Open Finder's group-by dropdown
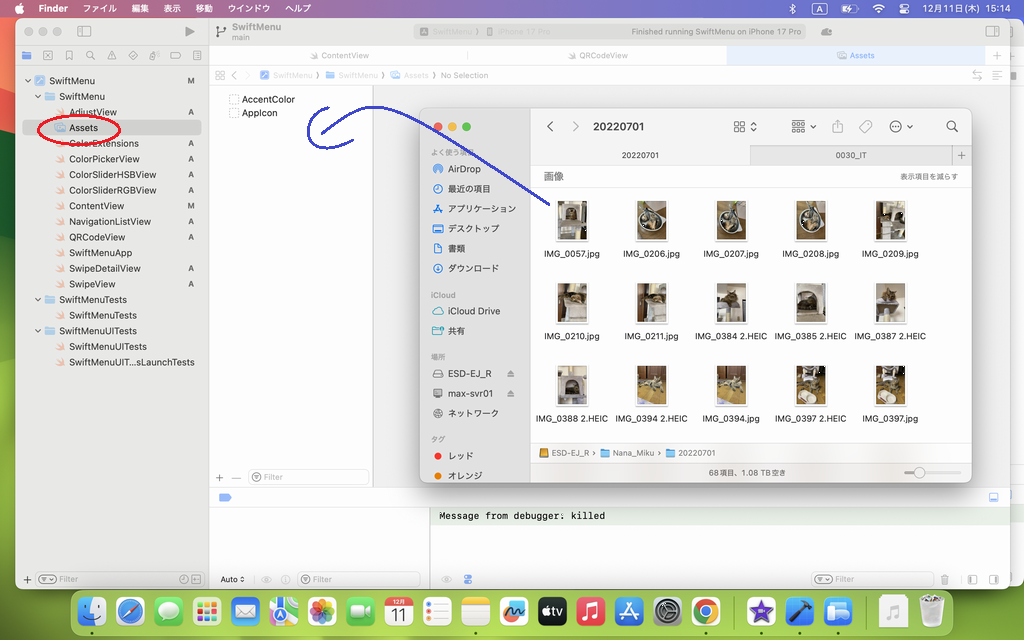The width and height of the screenshot is (1024, 640). click(x=803, y=127)
